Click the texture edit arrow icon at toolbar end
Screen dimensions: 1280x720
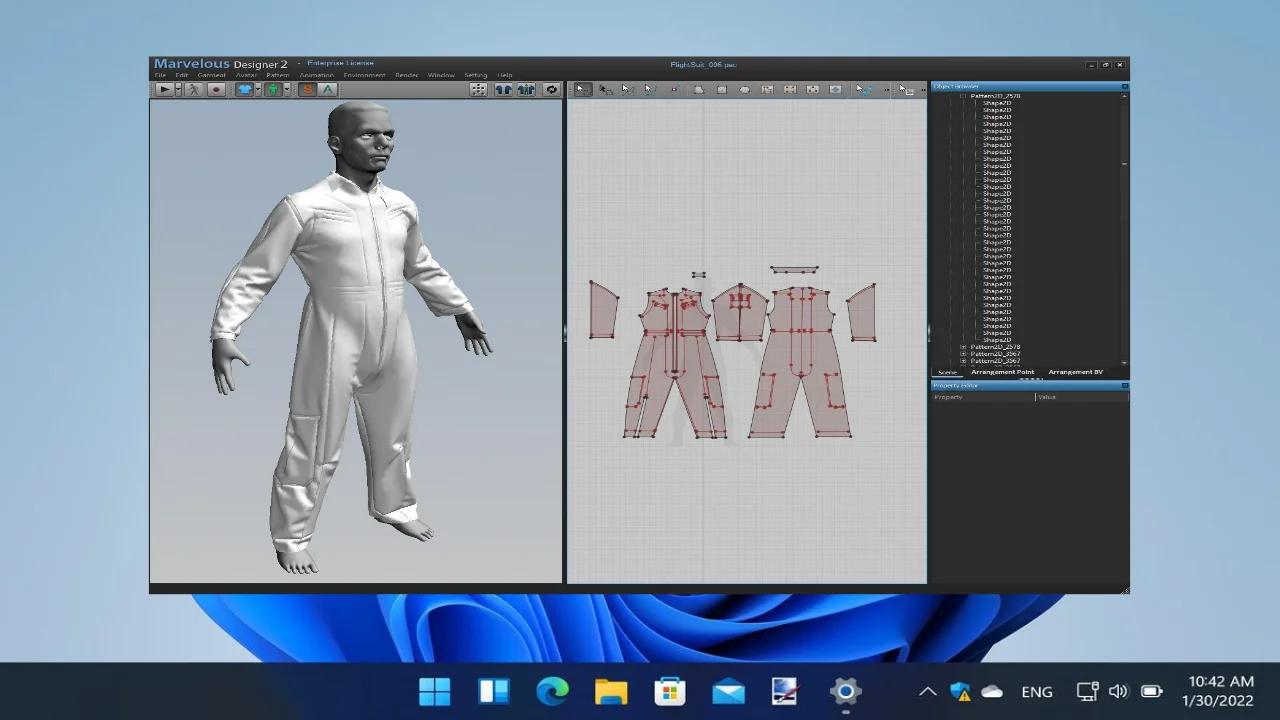click(x=905, y=89)
